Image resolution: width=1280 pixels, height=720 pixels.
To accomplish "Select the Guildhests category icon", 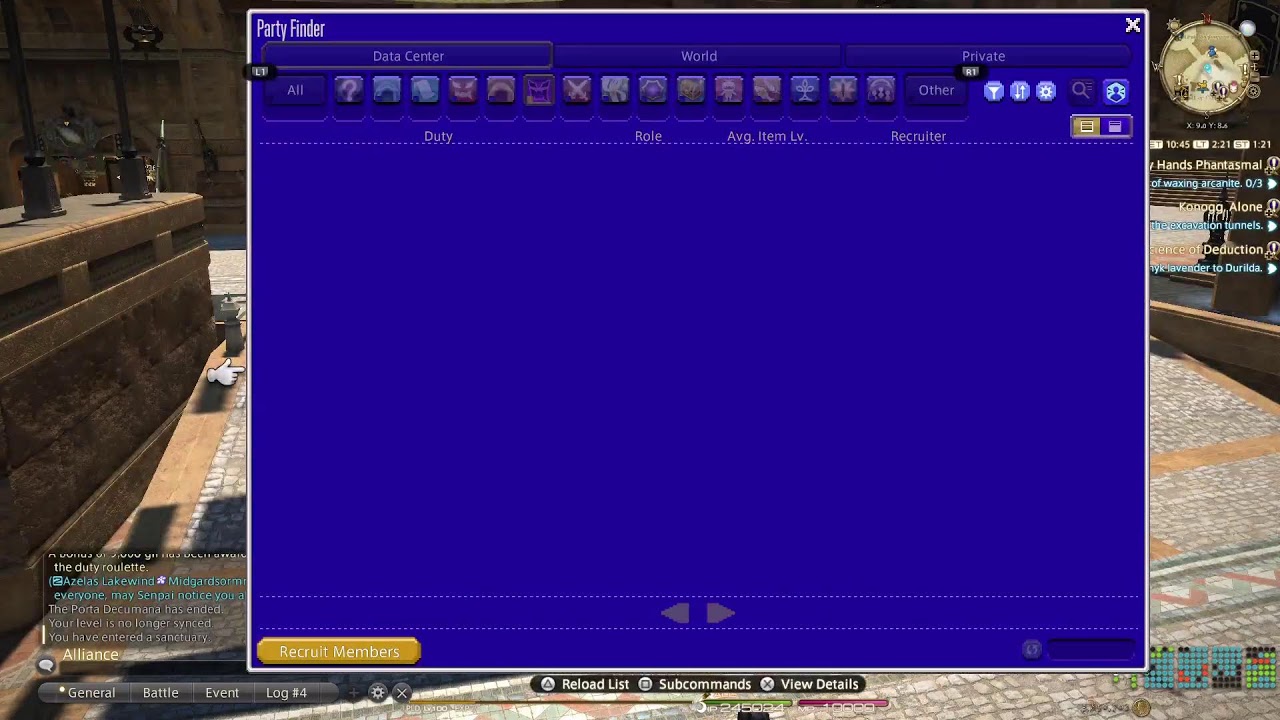I will [463, 91].
